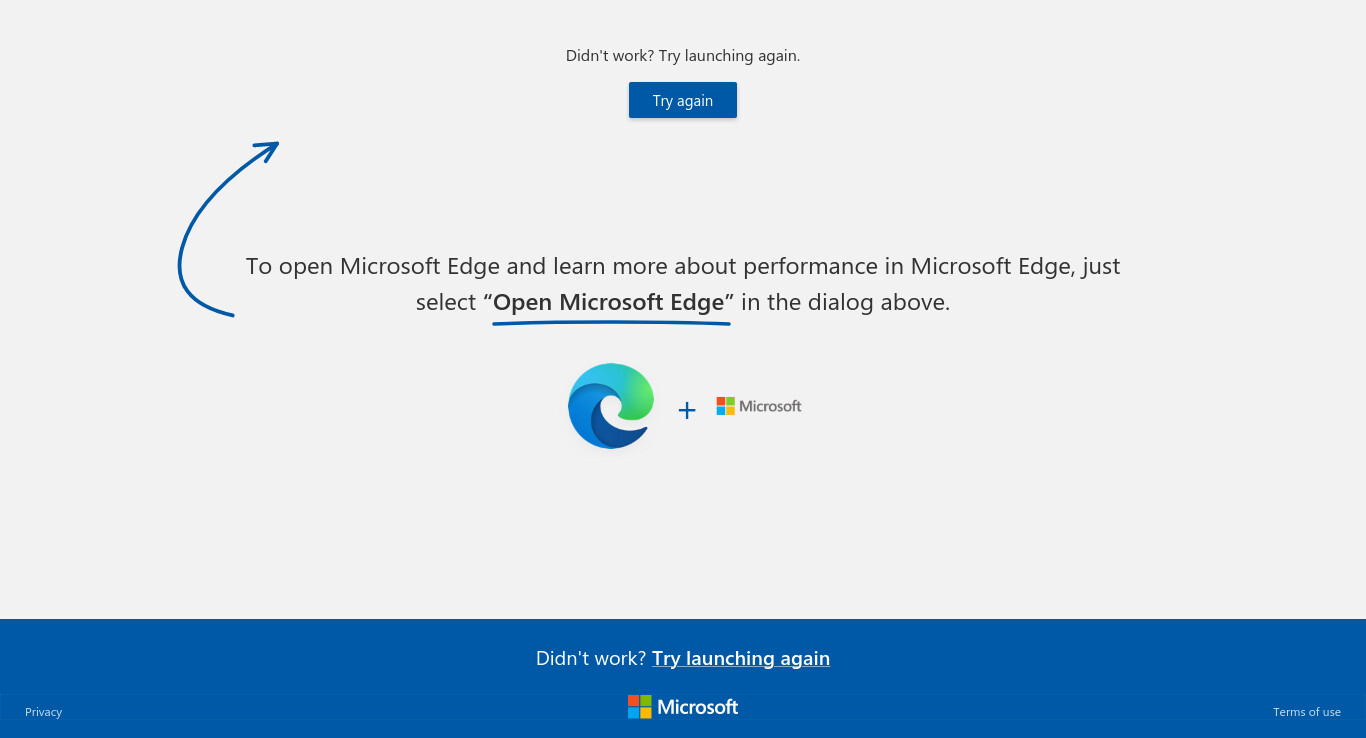Click the gray Microsoft wordmark next to Edge
The height and width of the screenshot is (738, 1366).
[x=770, y=406]
